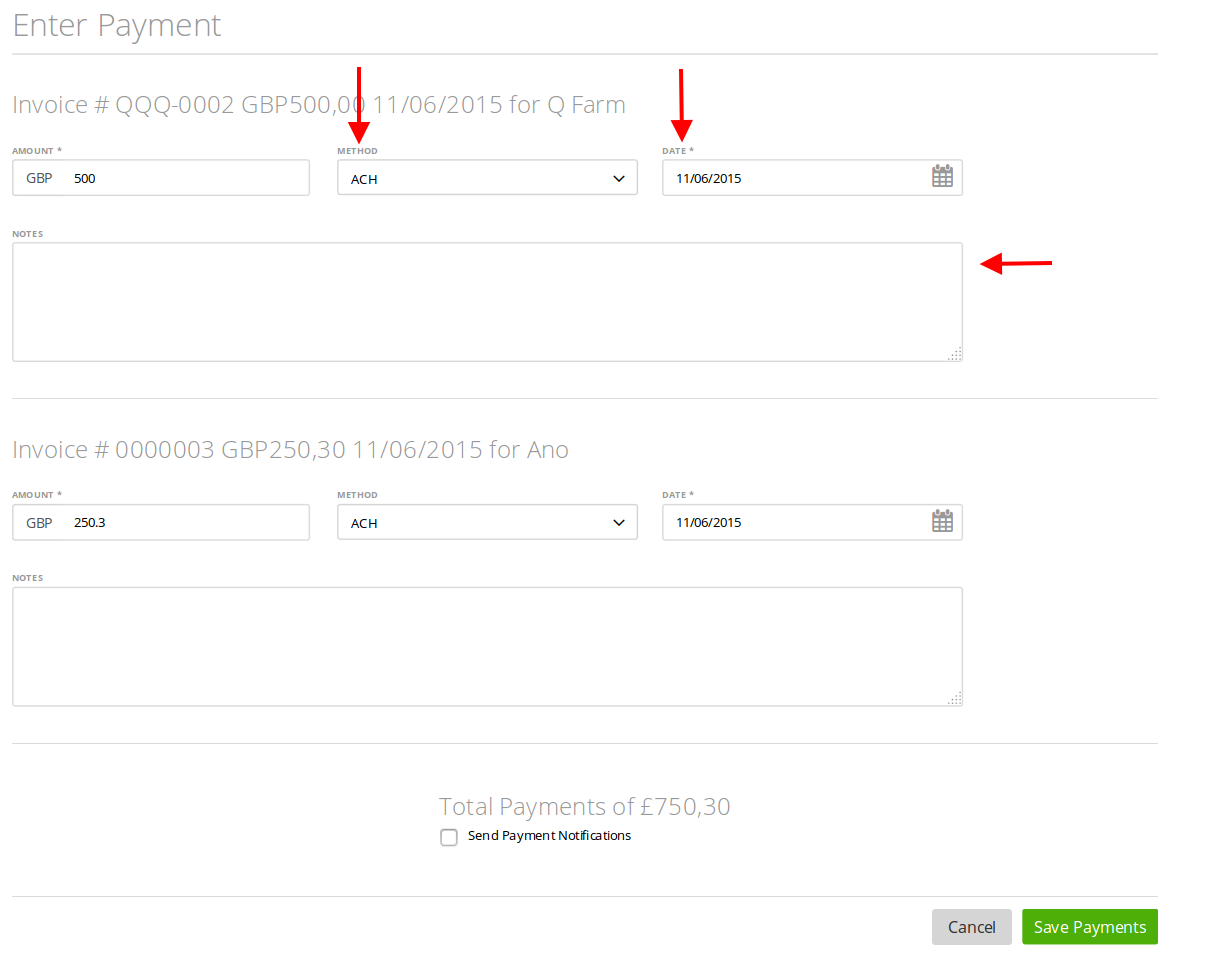Click heading Invoice # QQQ-0002 for Q Farm
This screenshot has width=1208, height=965.
click(319, 105)
